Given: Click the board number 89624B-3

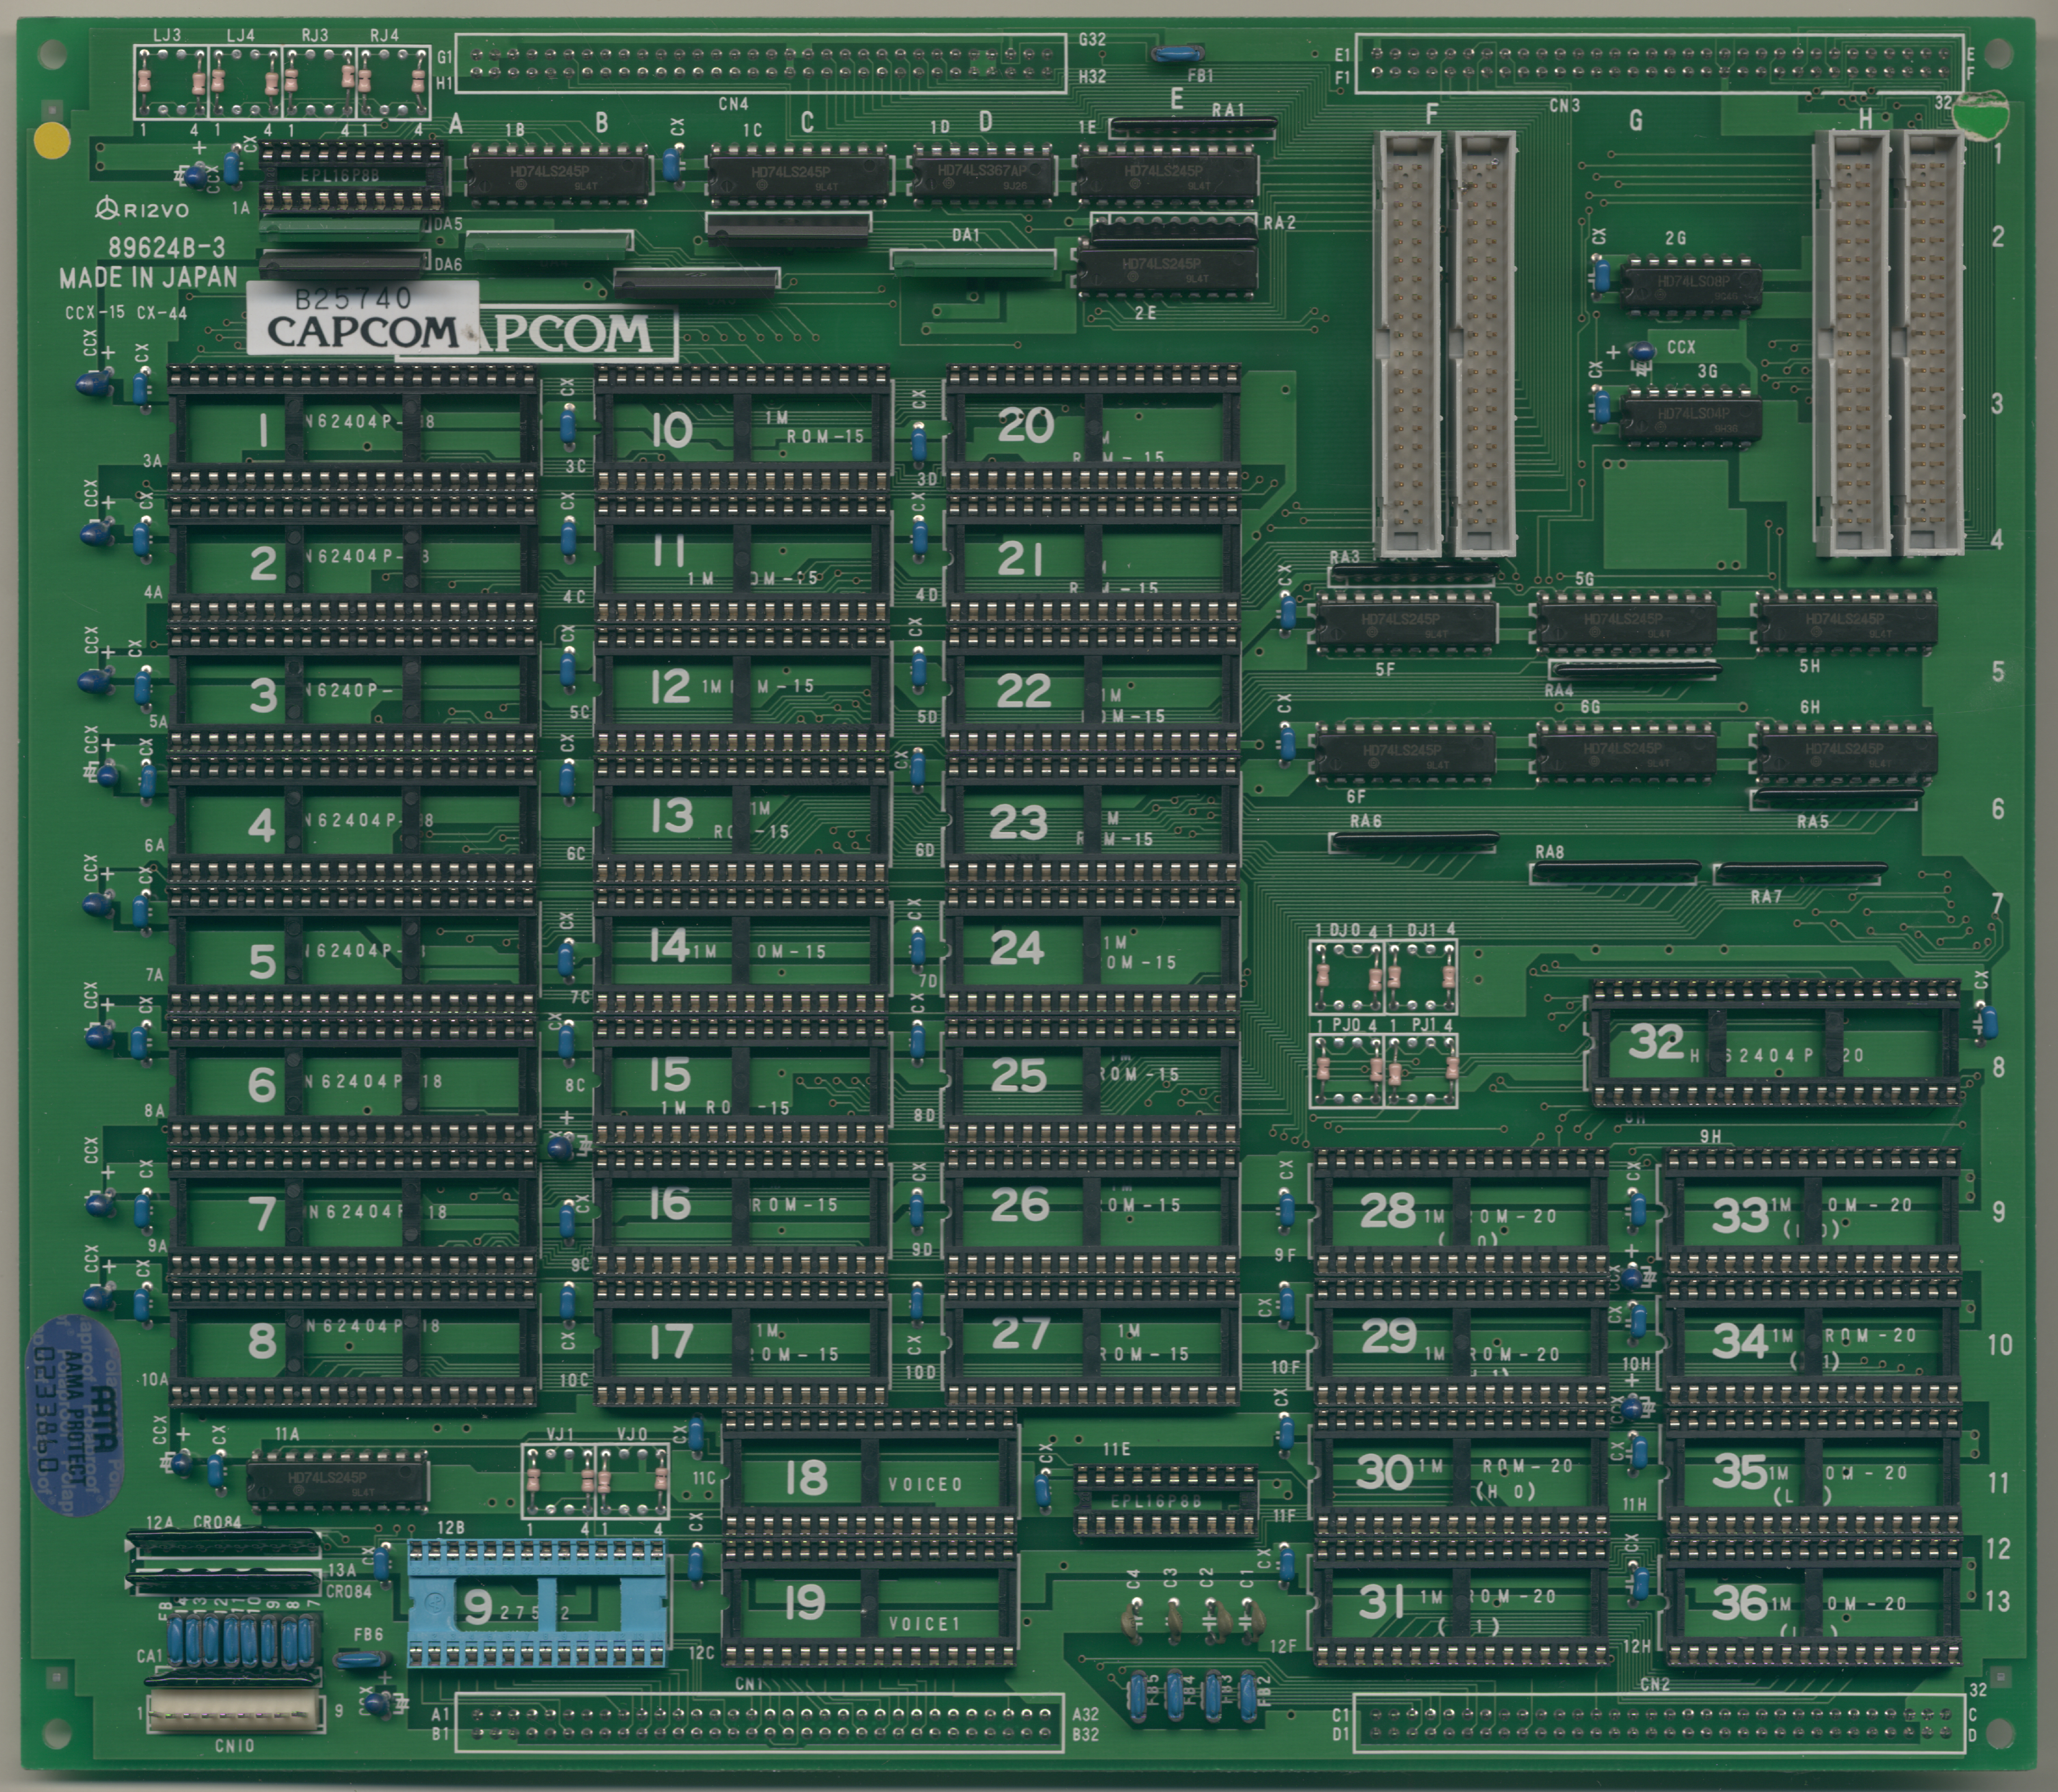Looking at the screenshot, I should click(166, 247).
